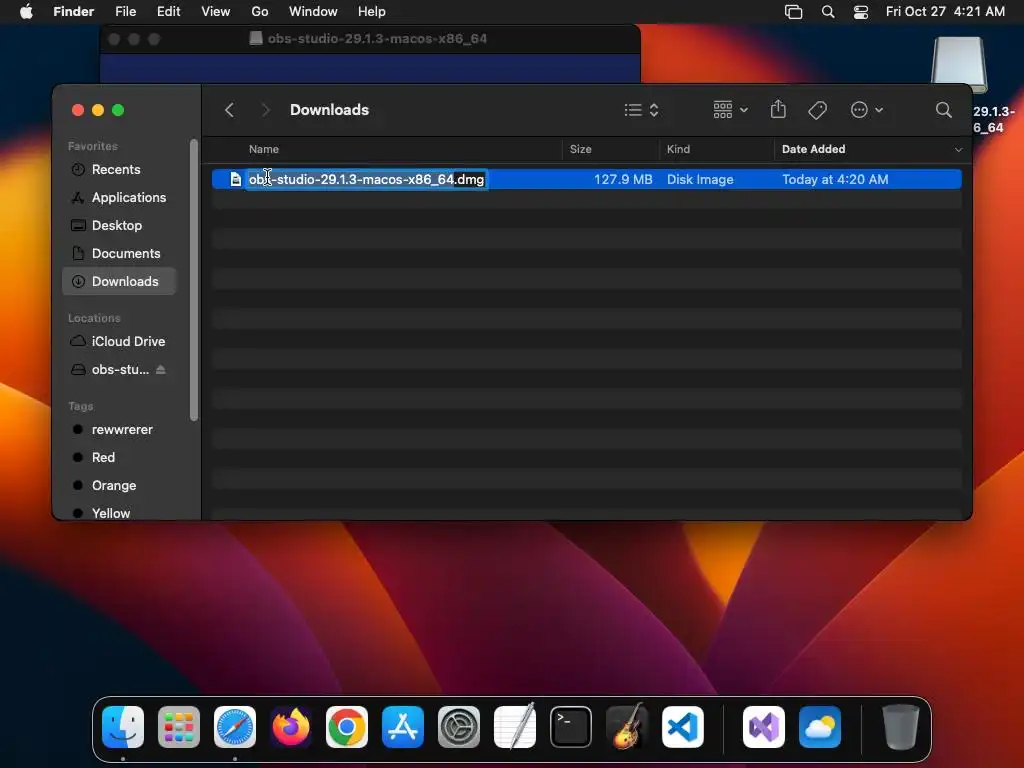The image size is (1024, 768).
Task: Sort by the Size column header
Action: pos(581,149)
